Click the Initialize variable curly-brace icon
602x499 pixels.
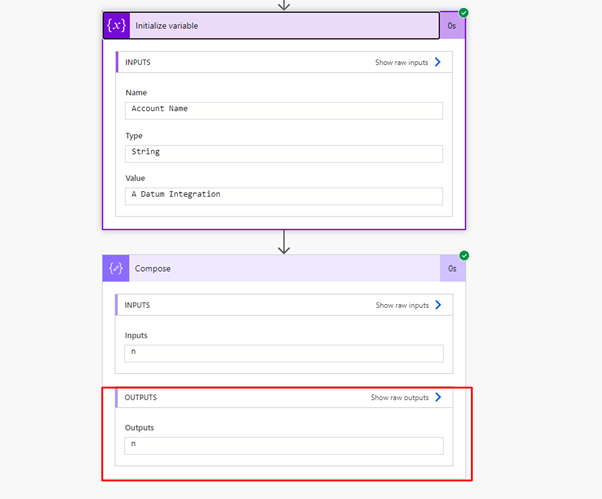point(117,26)
